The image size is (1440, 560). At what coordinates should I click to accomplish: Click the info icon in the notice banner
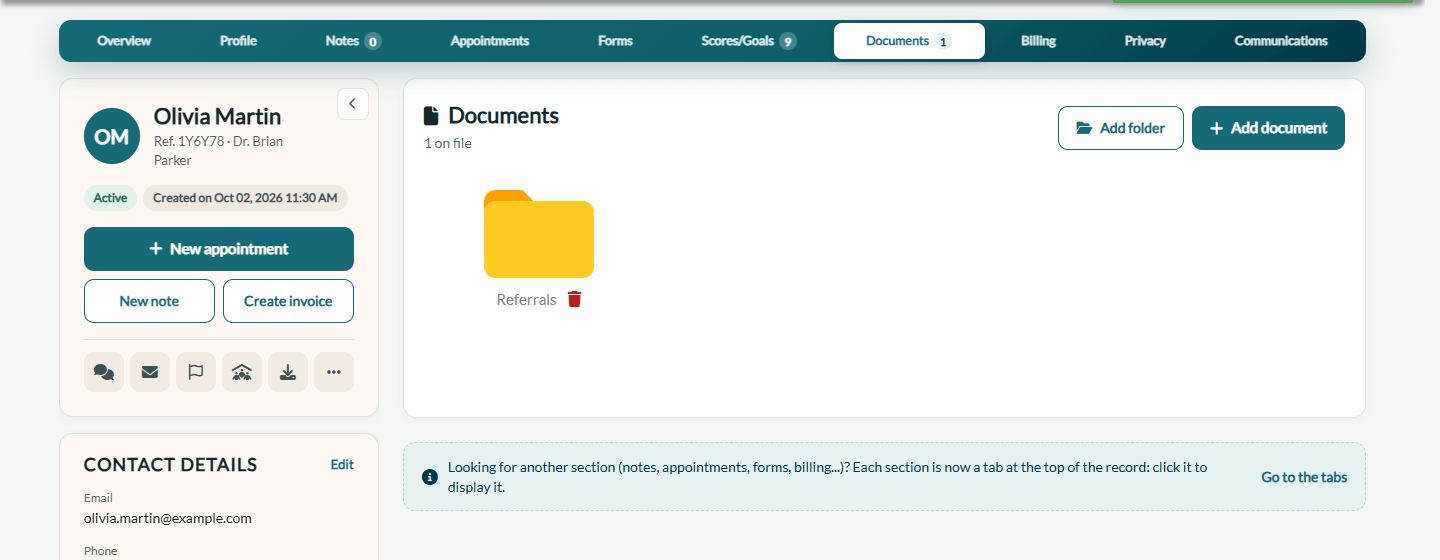click(x=430, y=477)
